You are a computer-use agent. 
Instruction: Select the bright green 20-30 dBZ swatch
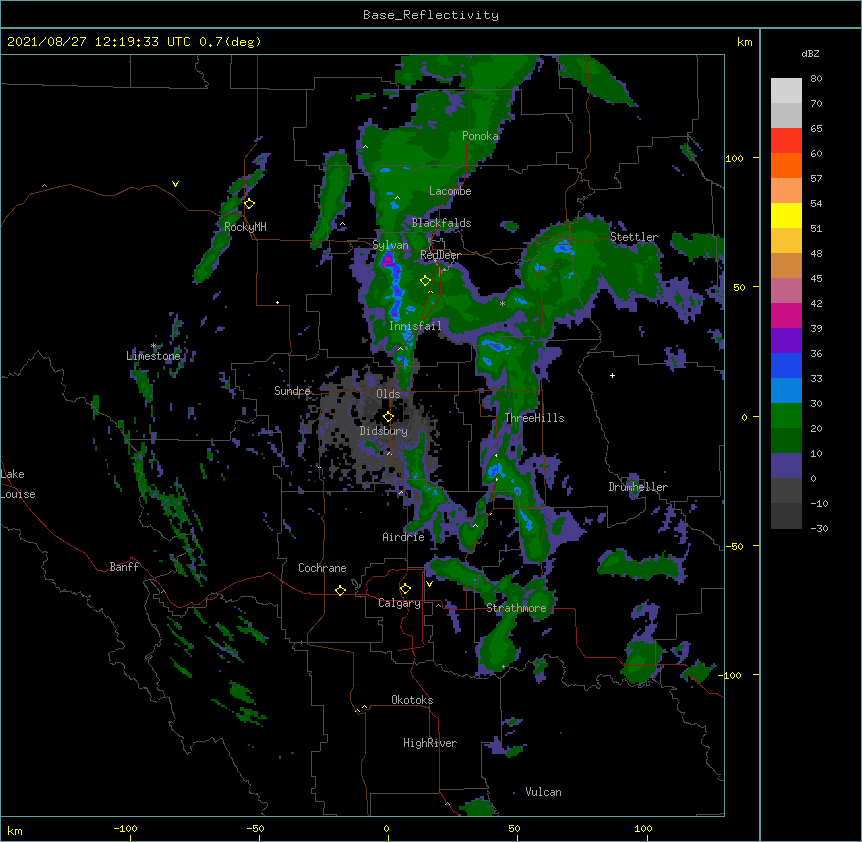pyautogui.click(x=786, y=416)
